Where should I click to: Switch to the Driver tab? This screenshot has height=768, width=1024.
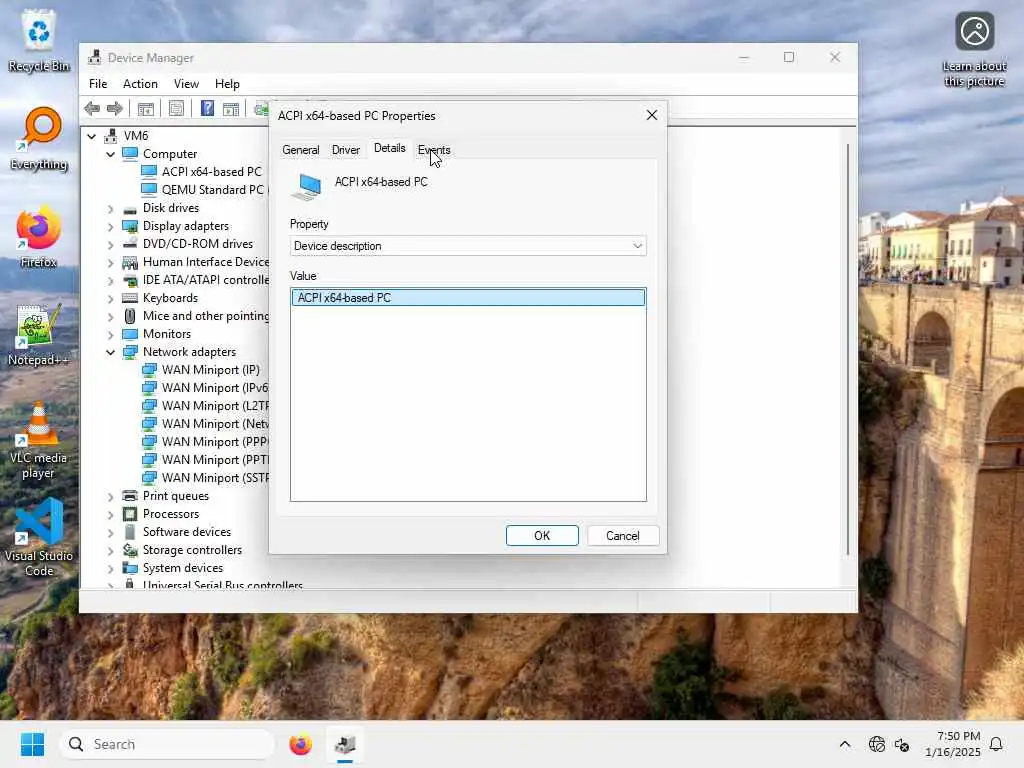[x=345, y=150]
